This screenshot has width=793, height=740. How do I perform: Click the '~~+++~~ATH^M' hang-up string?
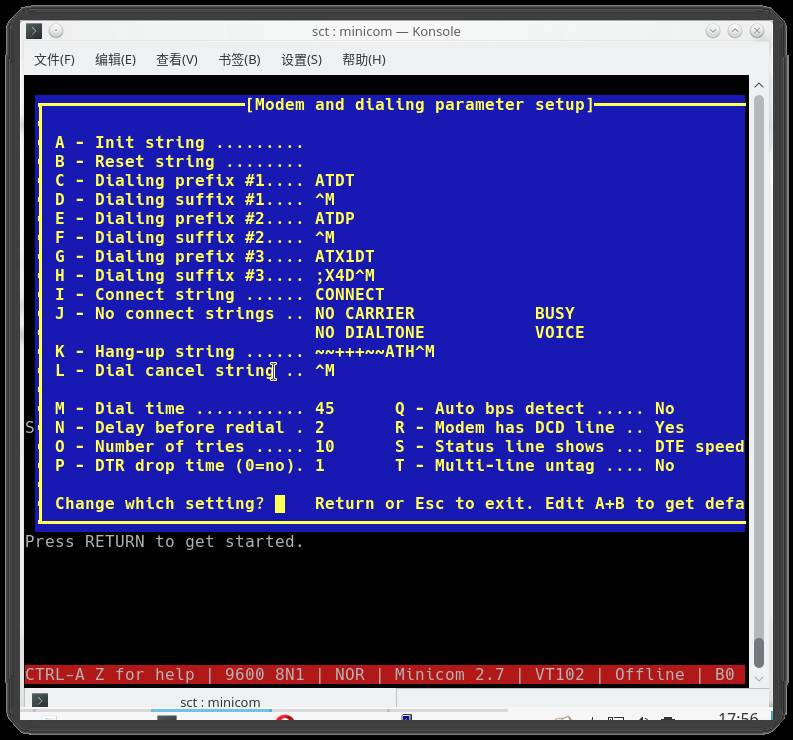click(374, 352)
